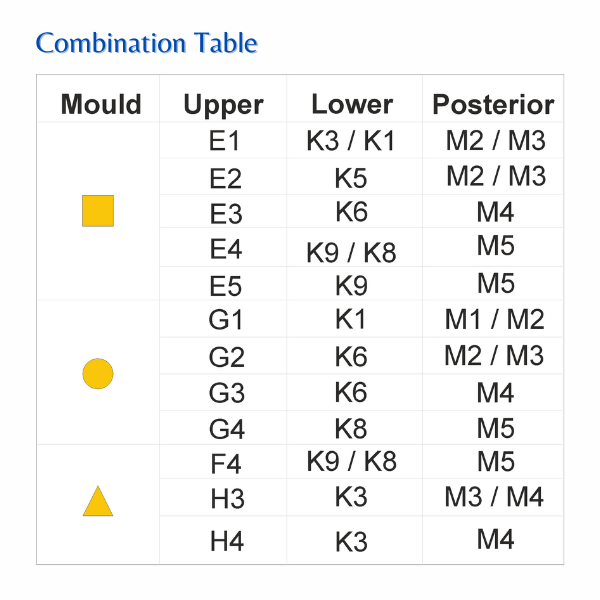This screenshot has height=600, width=600.
Task: Click the F4 upper cell
Action: tap(226, 464)
